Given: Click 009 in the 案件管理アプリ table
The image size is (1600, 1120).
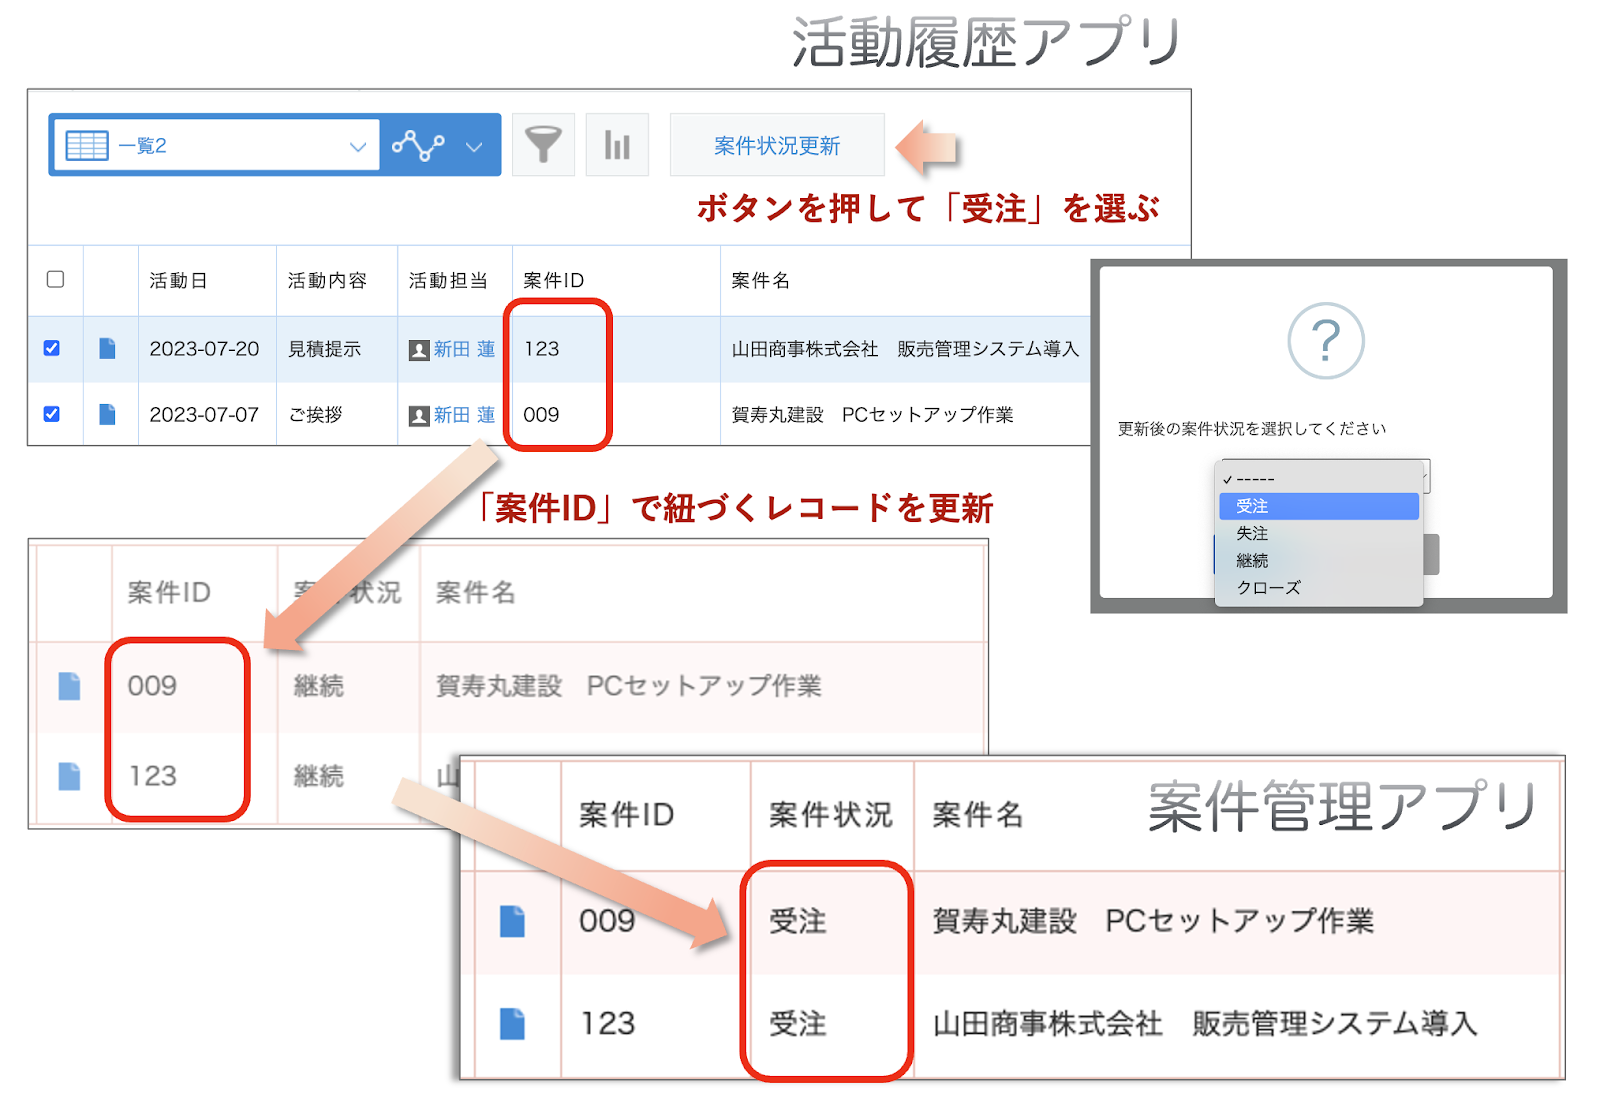Looking at the screenshot, I should click(x=607, y=921).
